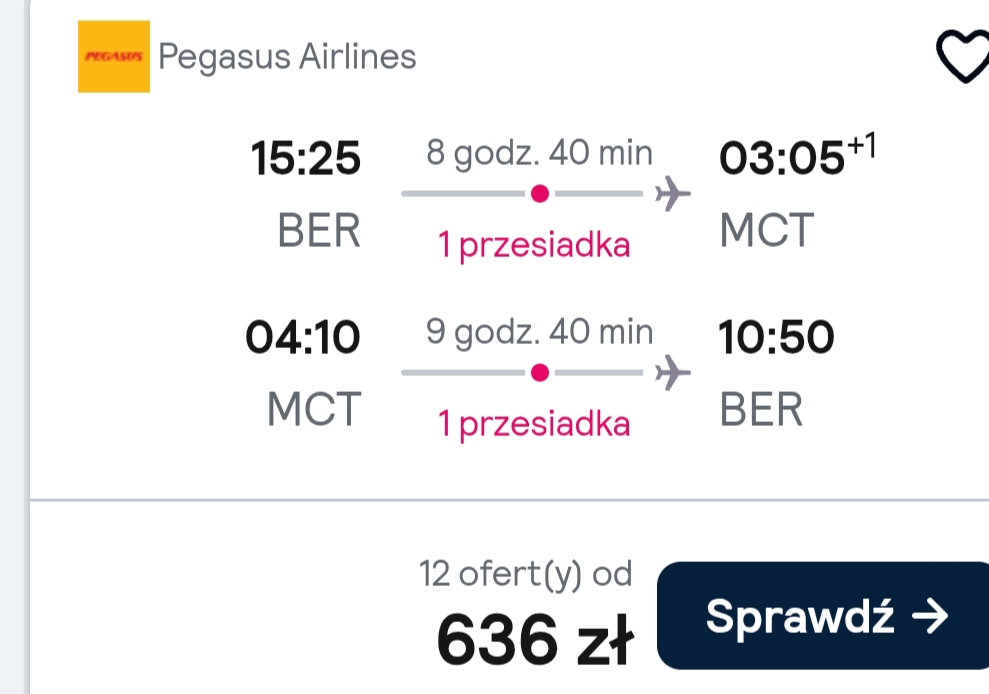The image size is (989, 694).
Task: Select the 10:50 return arrival time
Action: coord(776,337)
